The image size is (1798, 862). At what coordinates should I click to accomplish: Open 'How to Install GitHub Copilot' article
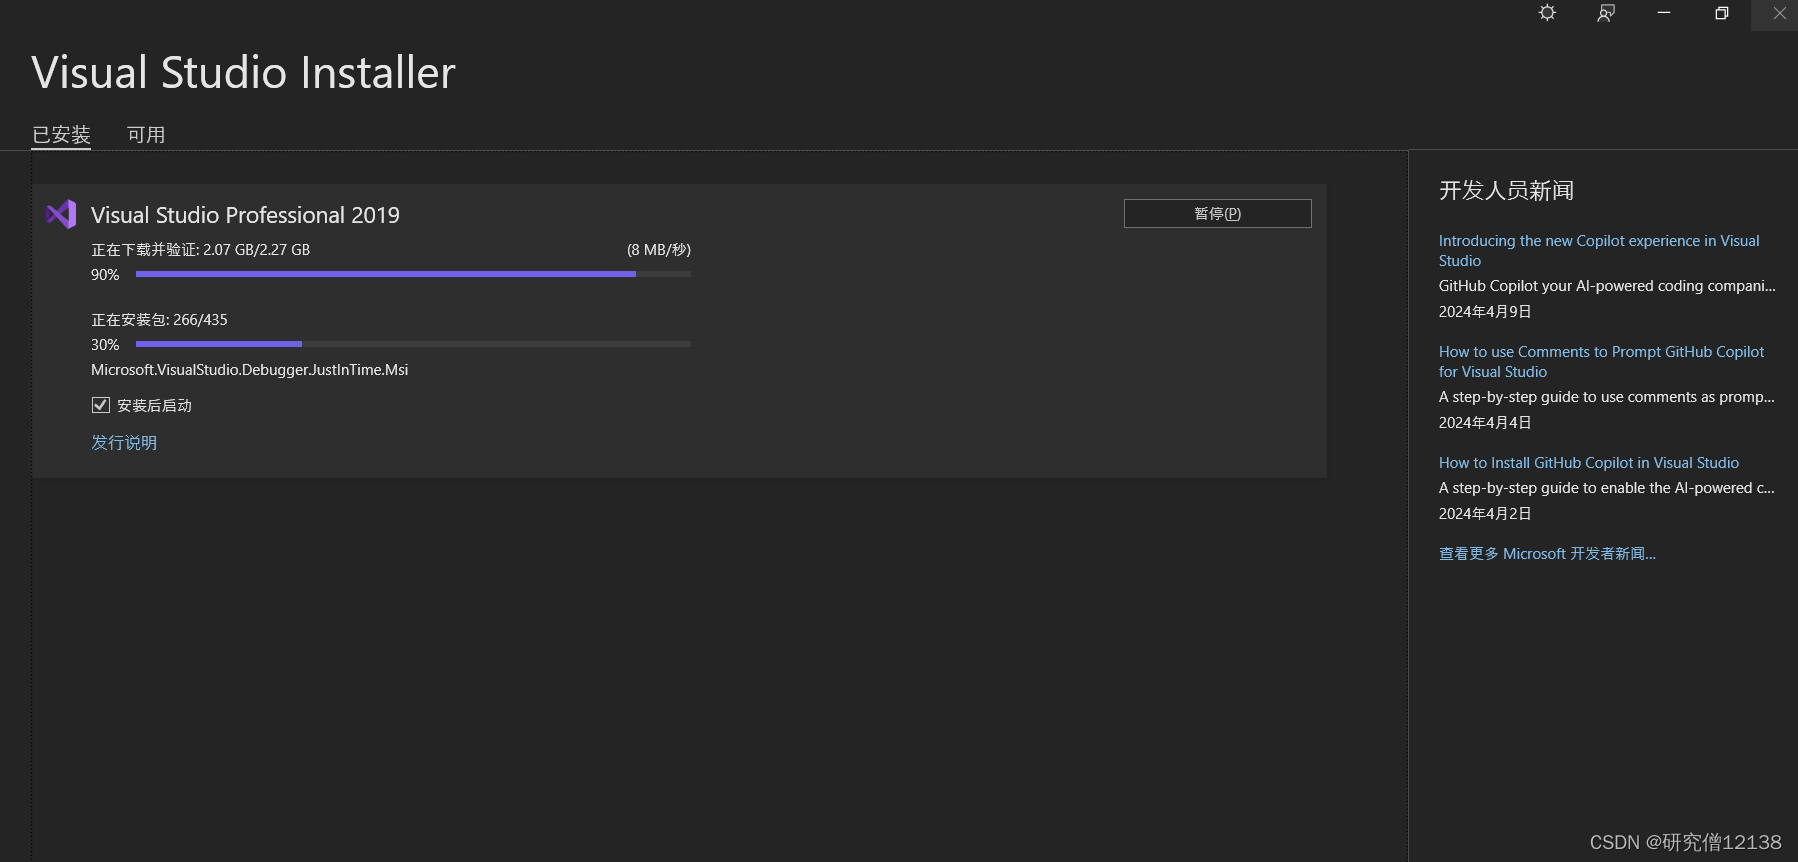pos(1588,463)
